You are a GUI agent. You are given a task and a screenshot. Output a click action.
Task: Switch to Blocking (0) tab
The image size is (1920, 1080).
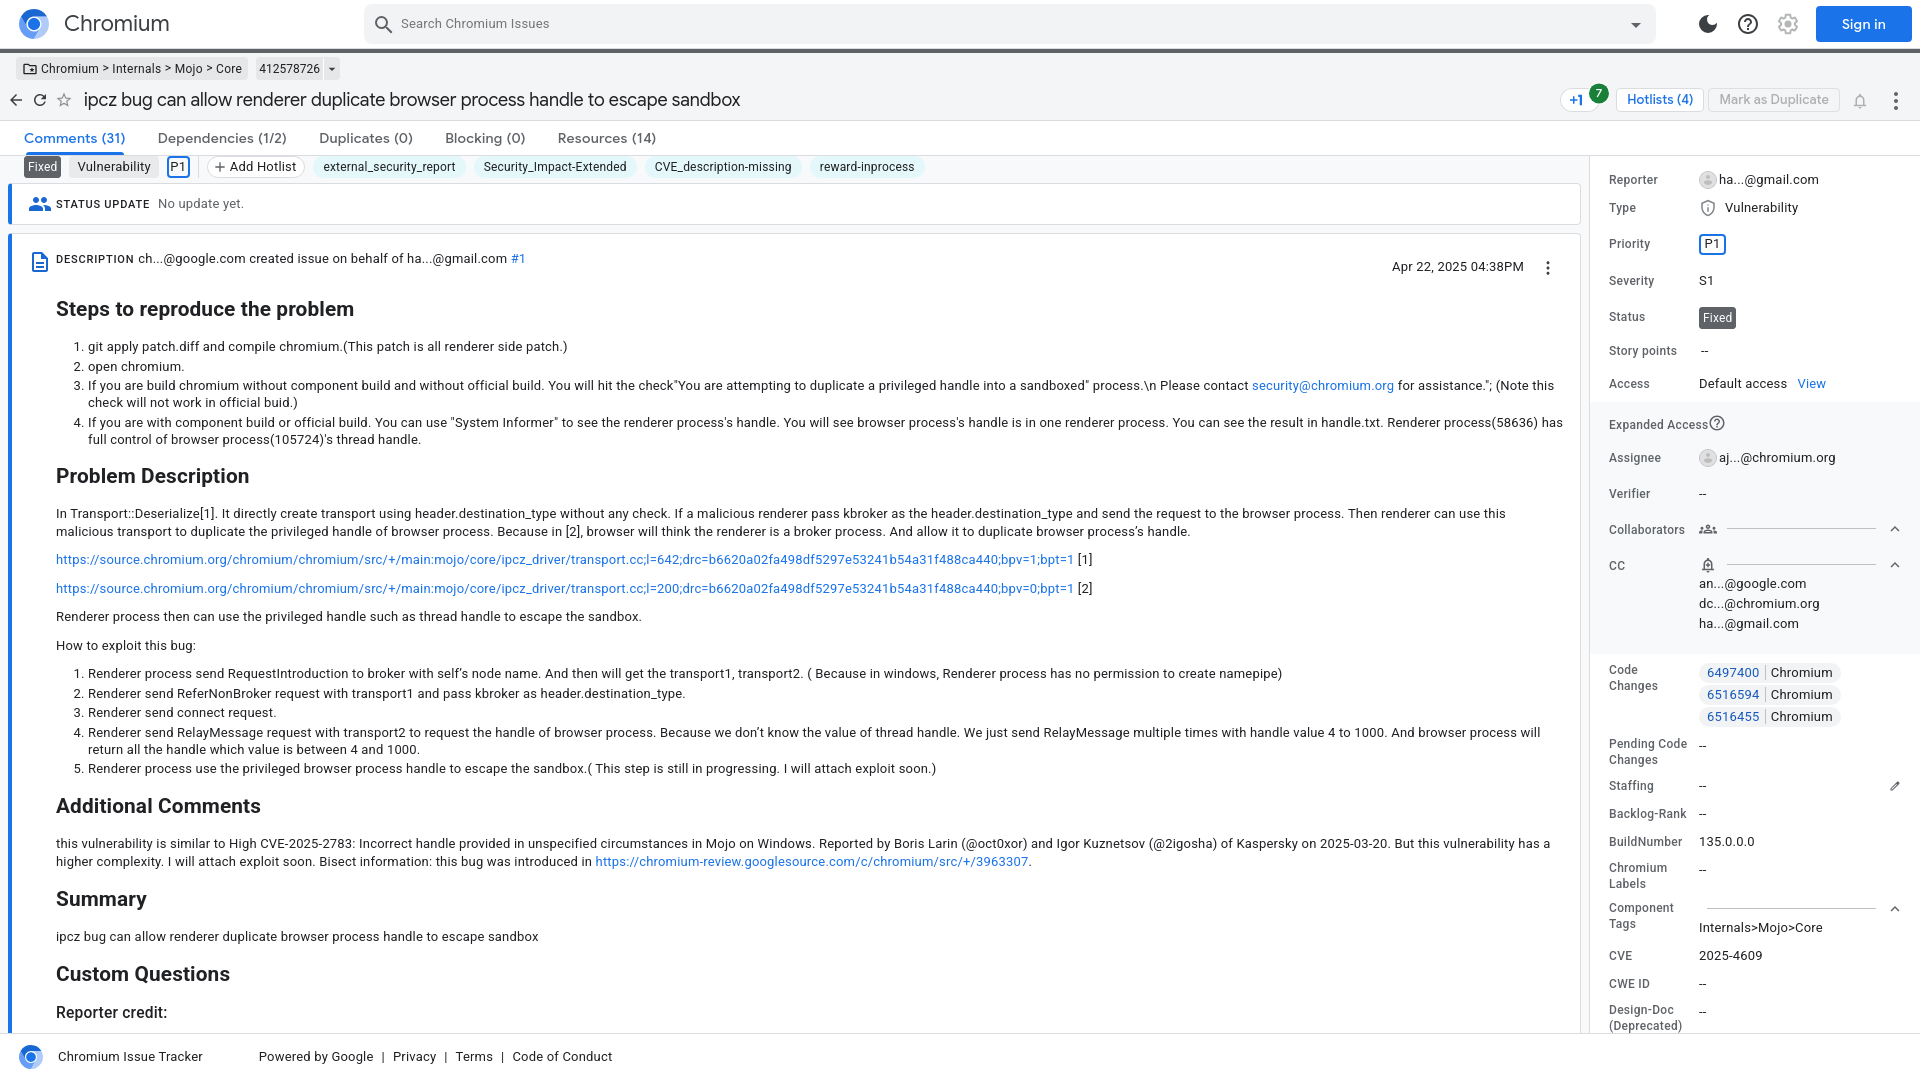(x=485, y=138)
